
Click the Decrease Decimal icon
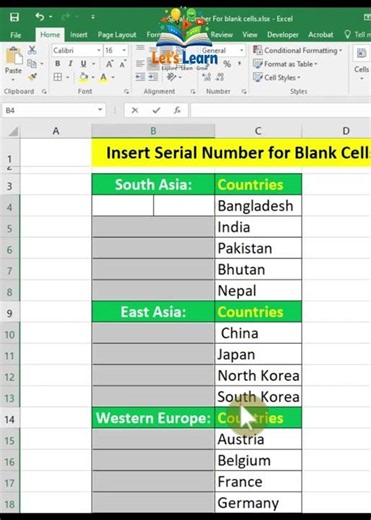220,77
